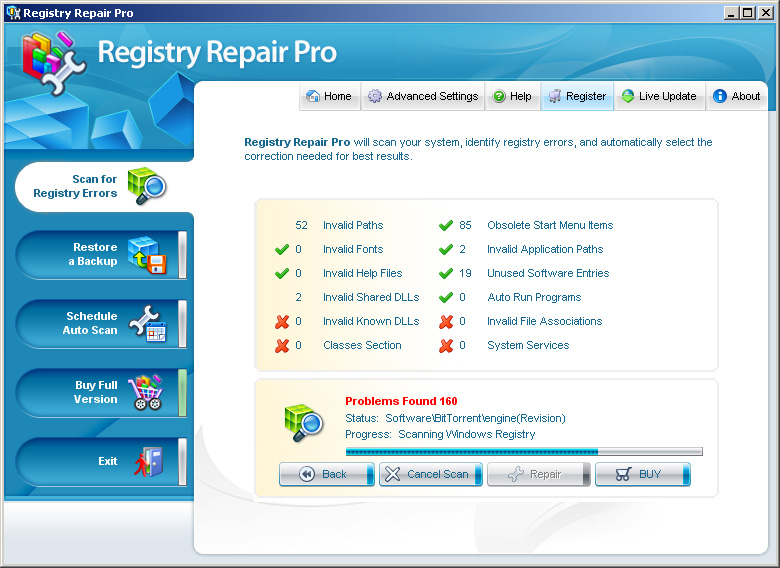Click the Unused Software Entries label

548,273
